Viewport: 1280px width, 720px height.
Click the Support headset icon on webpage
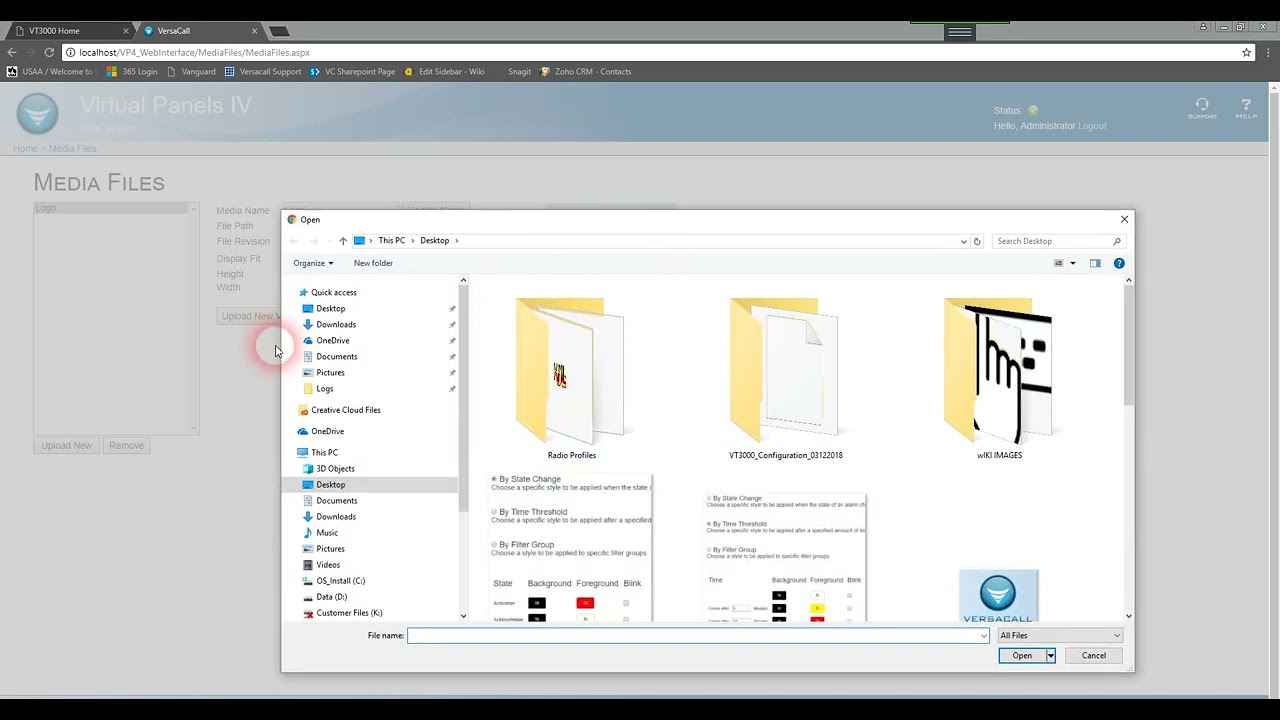[1202, 107]
